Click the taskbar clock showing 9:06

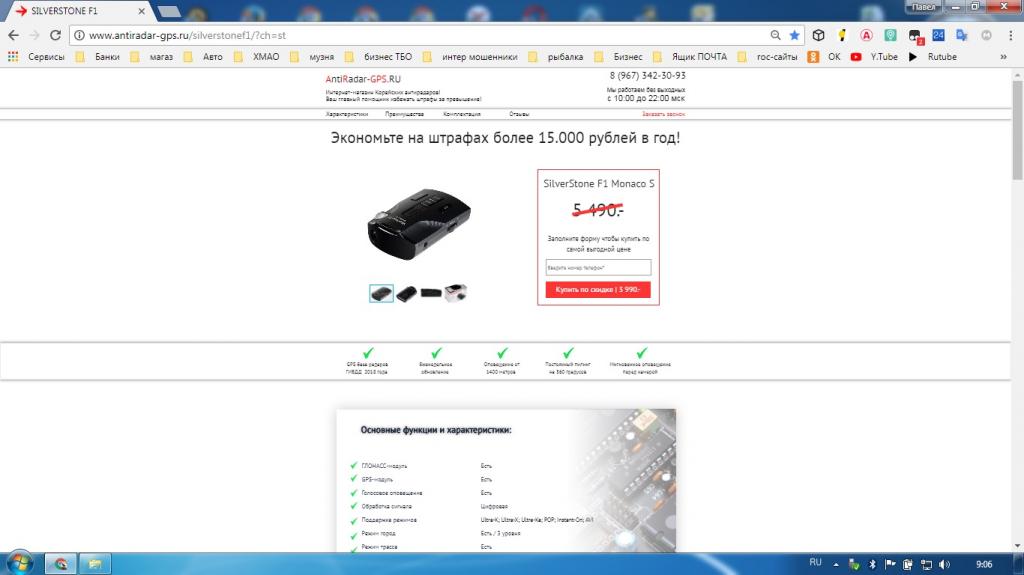click(x=984, y=564)
